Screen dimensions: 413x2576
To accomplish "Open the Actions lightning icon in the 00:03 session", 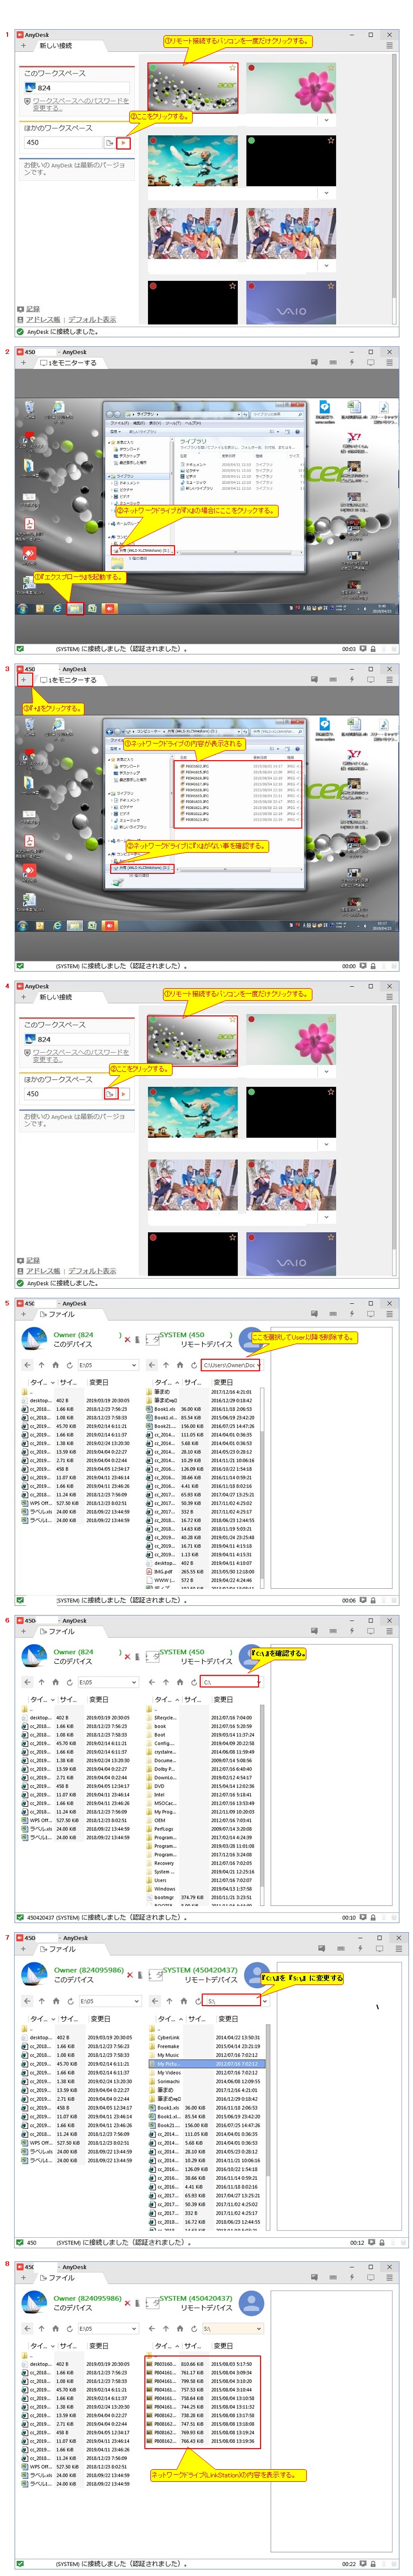I will click(352, 363).
